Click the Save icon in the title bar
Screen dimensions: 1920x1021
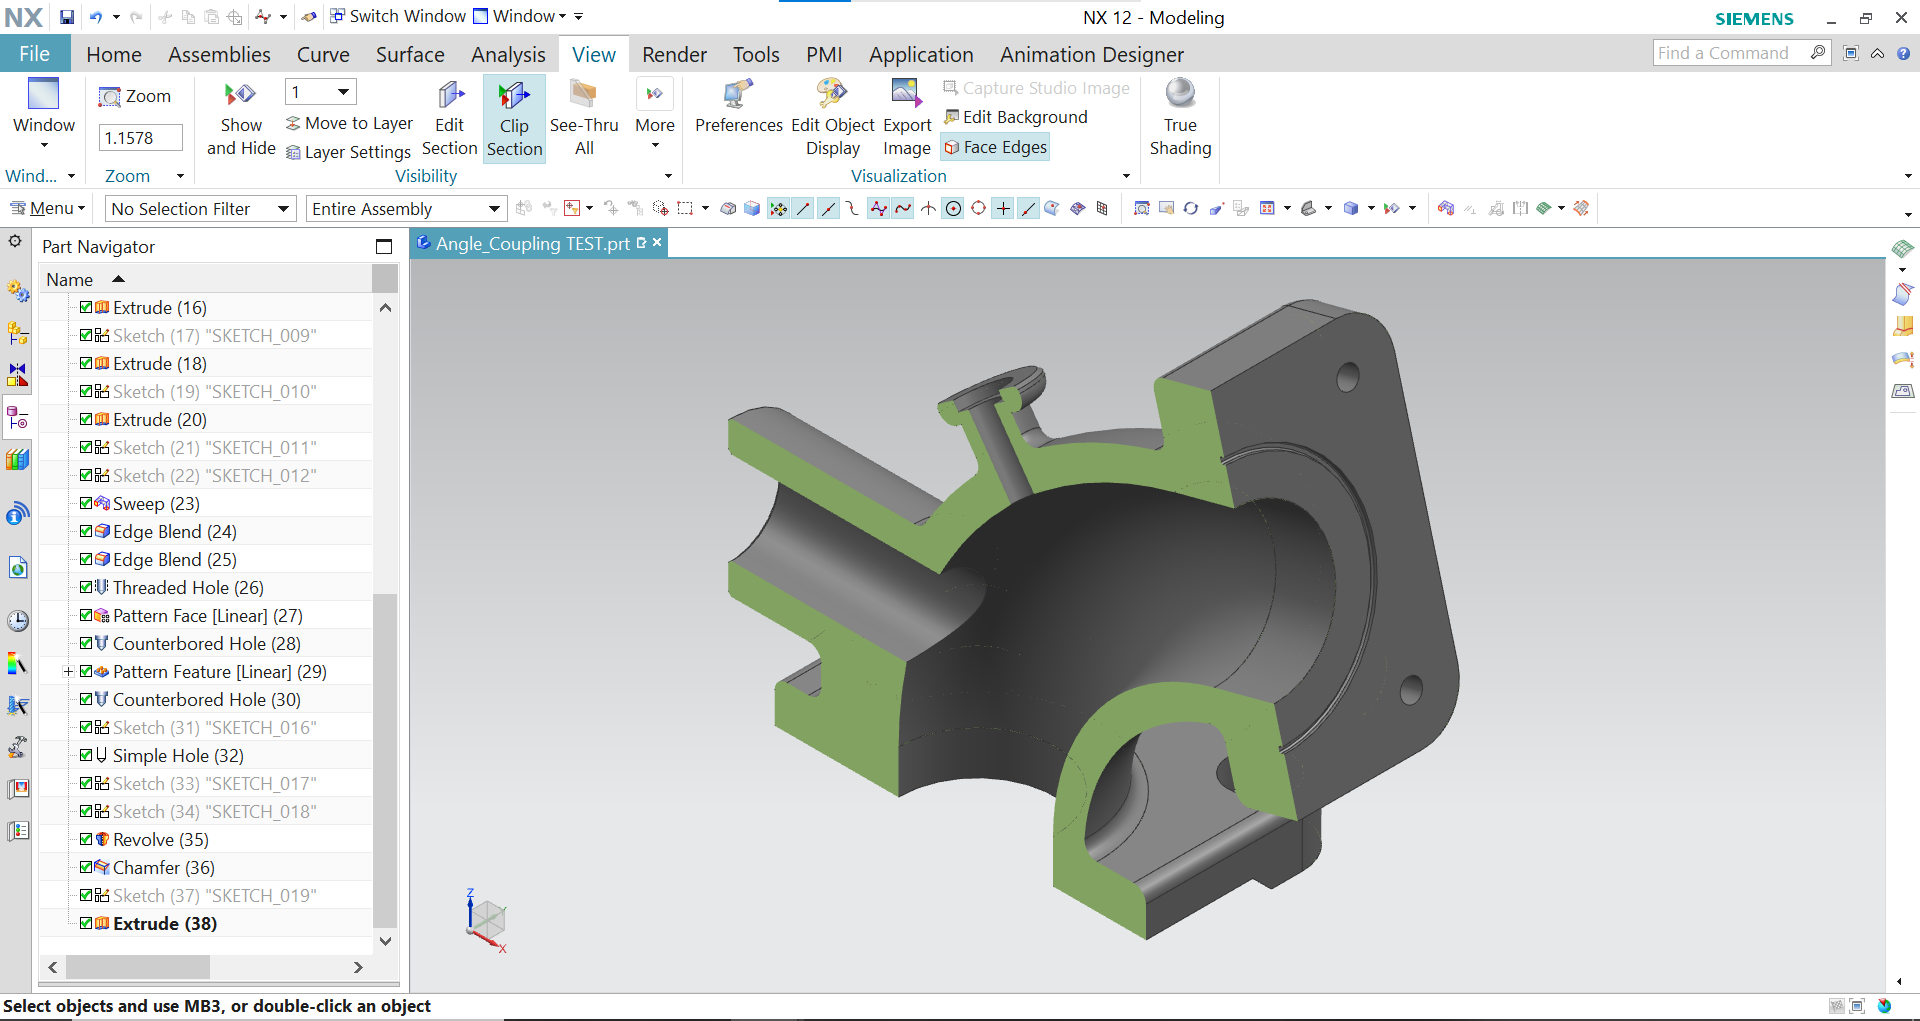pyautogui.click(x=66, y=17)
